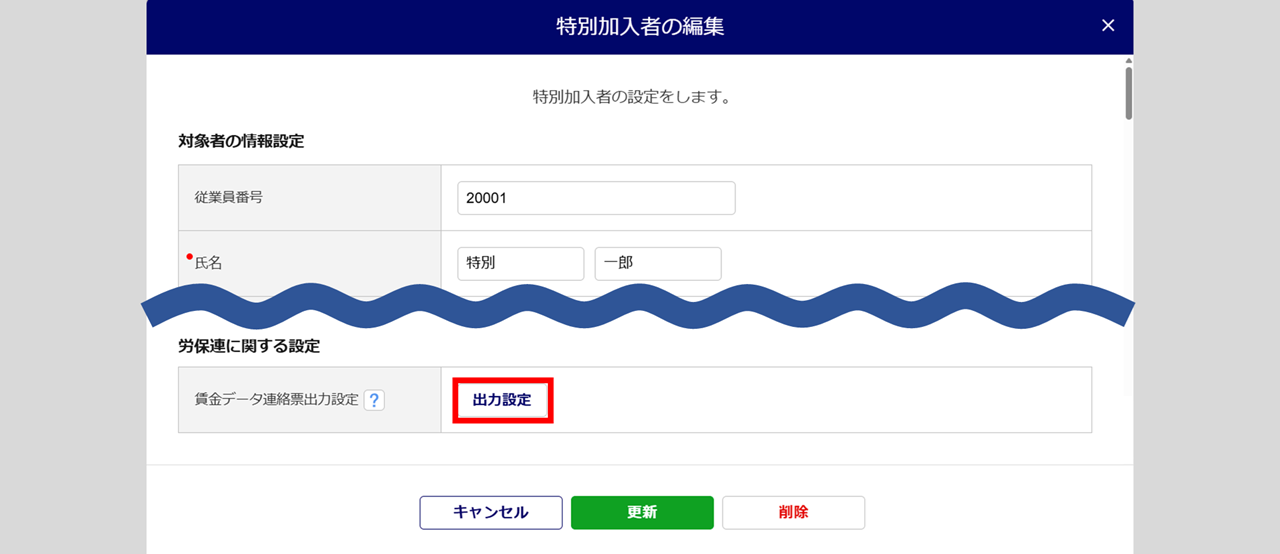Screen dimensions: 1280x554
Task: Open 出力設定 for the wage data slip
Action: tap(502, 400)
